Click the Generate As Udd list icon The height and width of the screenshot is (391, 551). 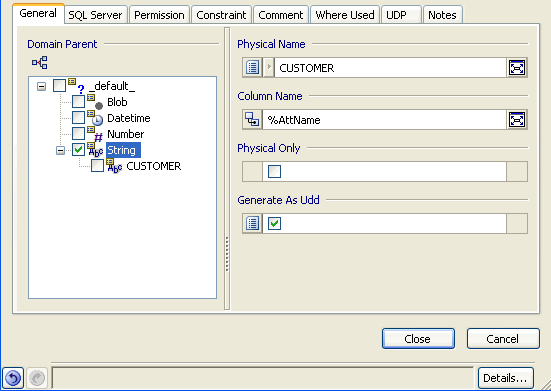[x=252, y=223]
